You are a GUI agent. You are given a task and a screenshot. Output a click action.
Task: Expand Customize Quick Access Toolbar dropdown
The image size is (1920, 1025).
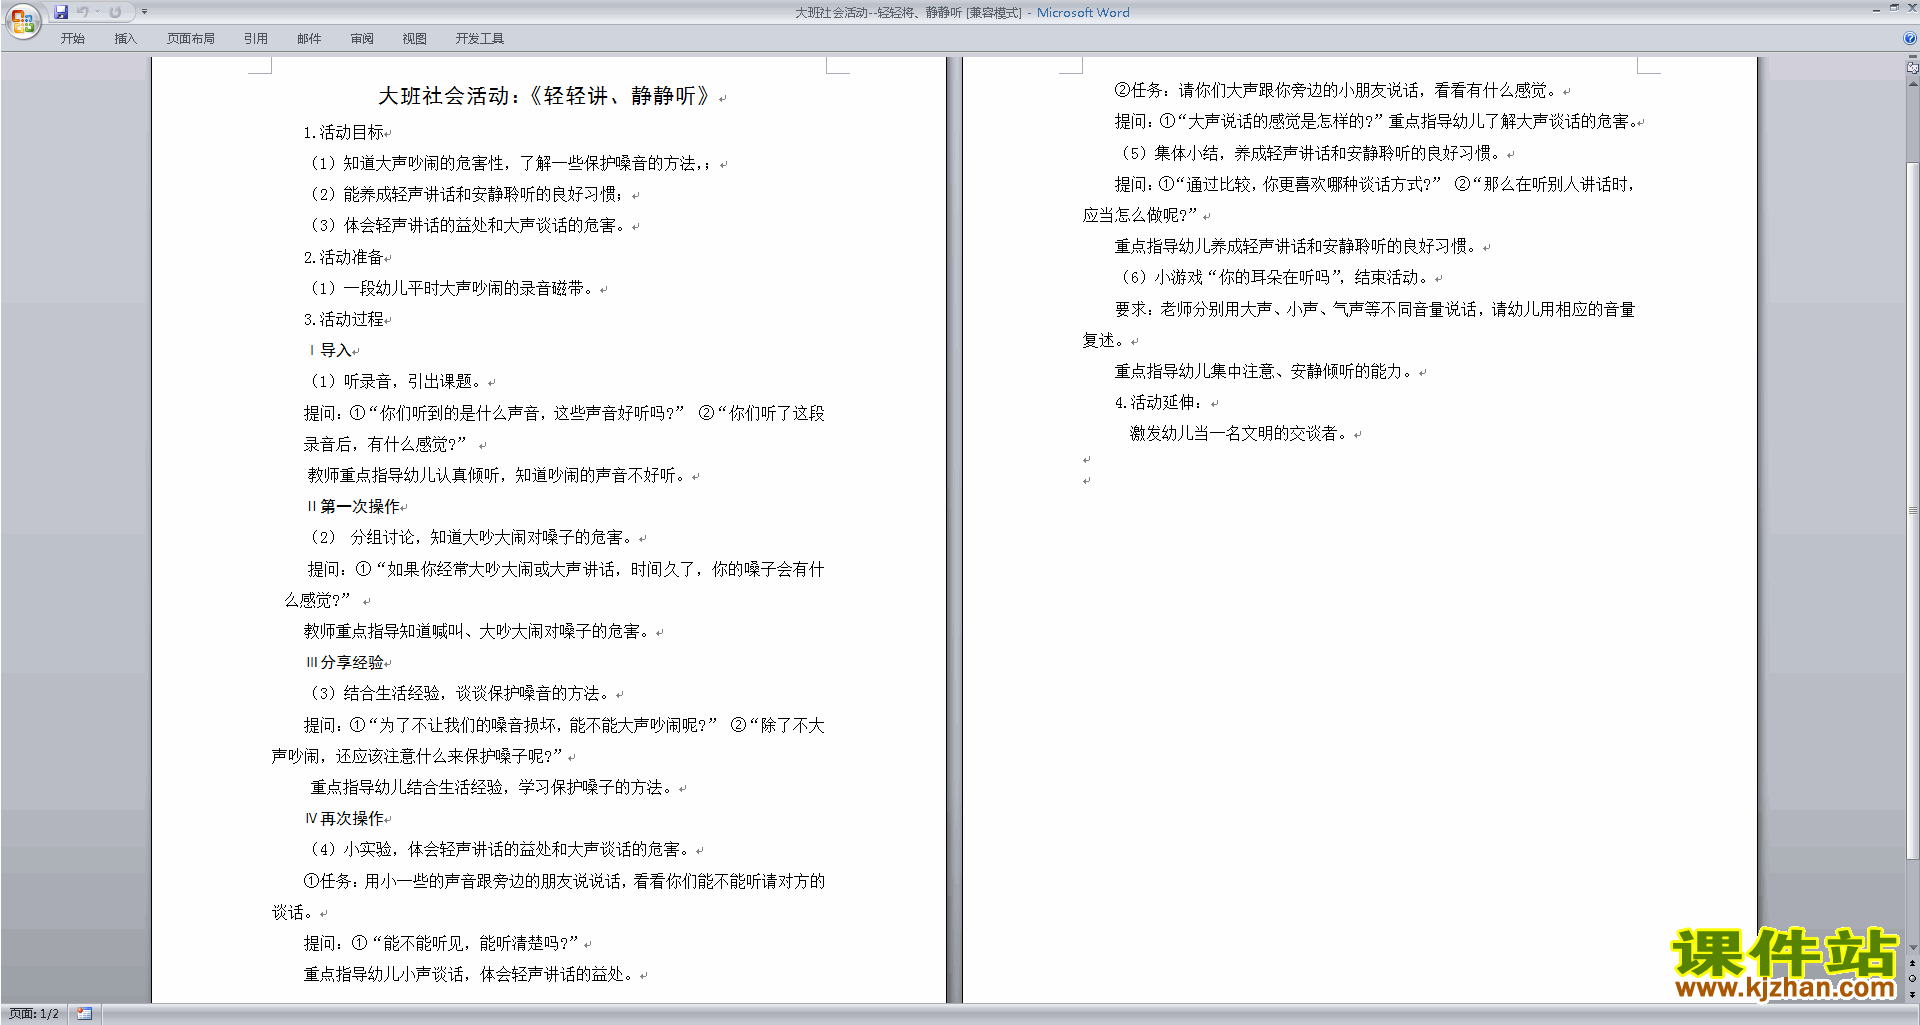(x=144, y=12)
